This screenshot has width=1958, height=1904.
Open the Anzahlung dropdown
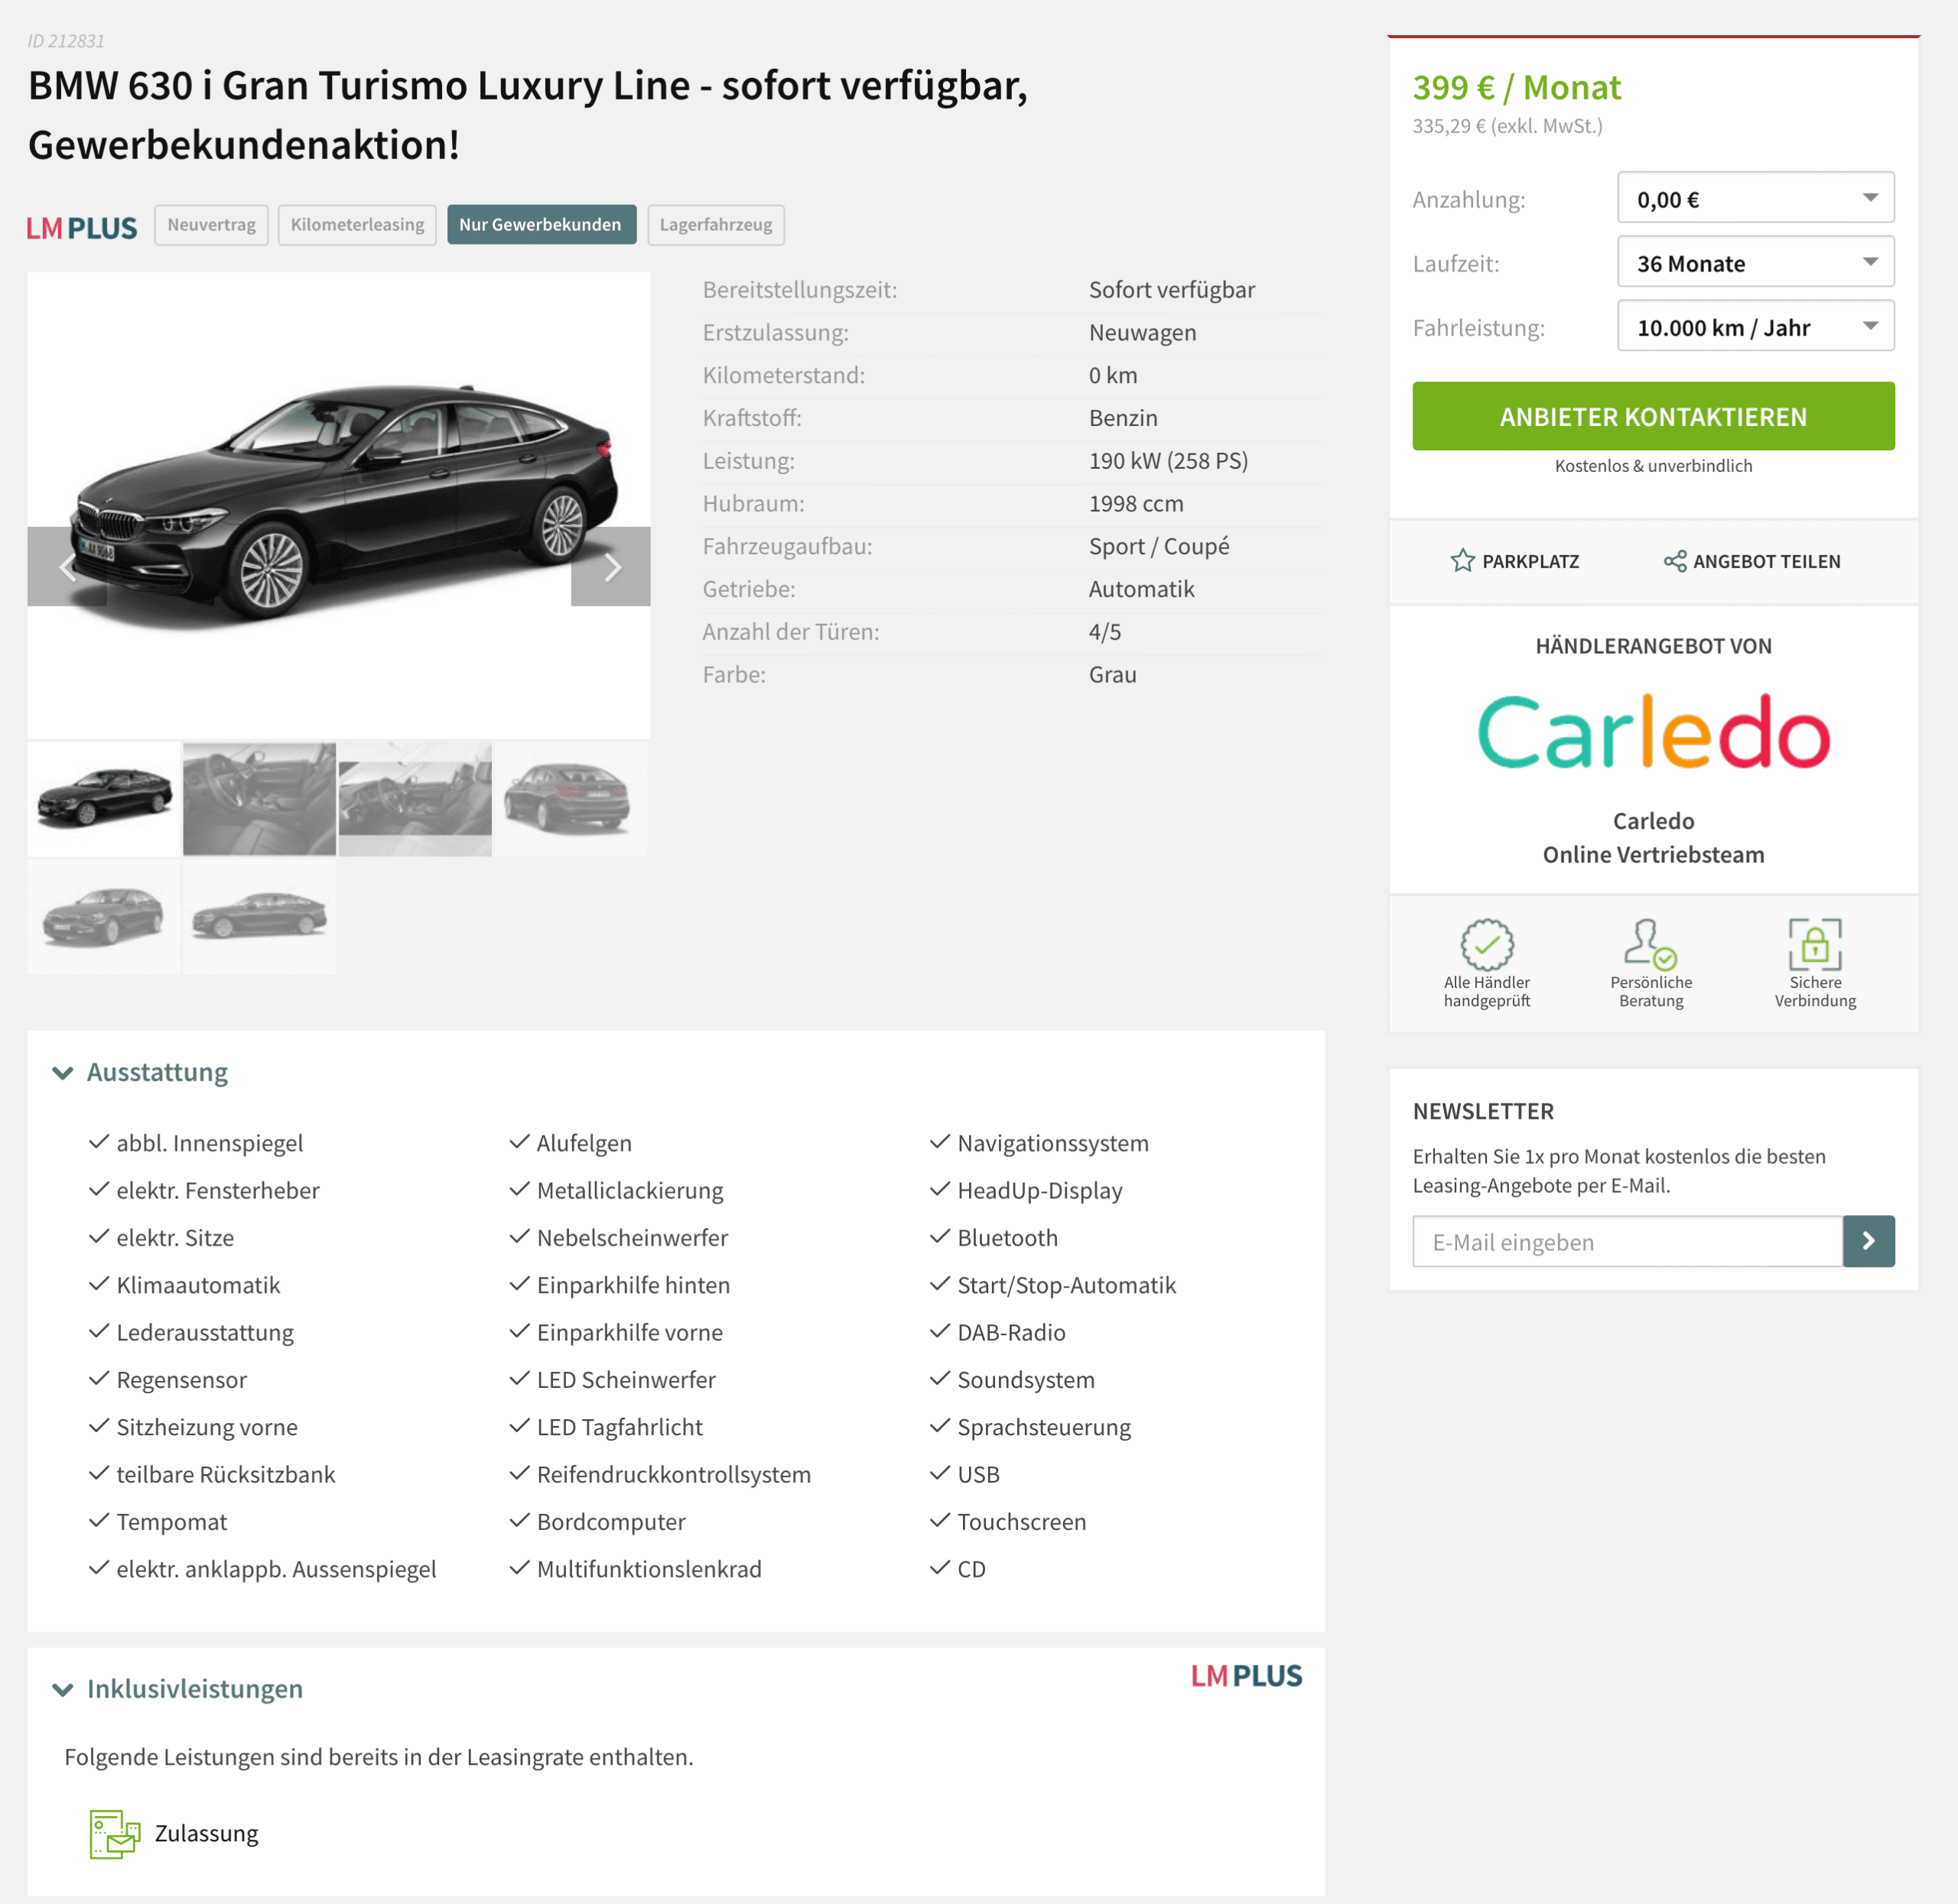[x=1755, y=198]
